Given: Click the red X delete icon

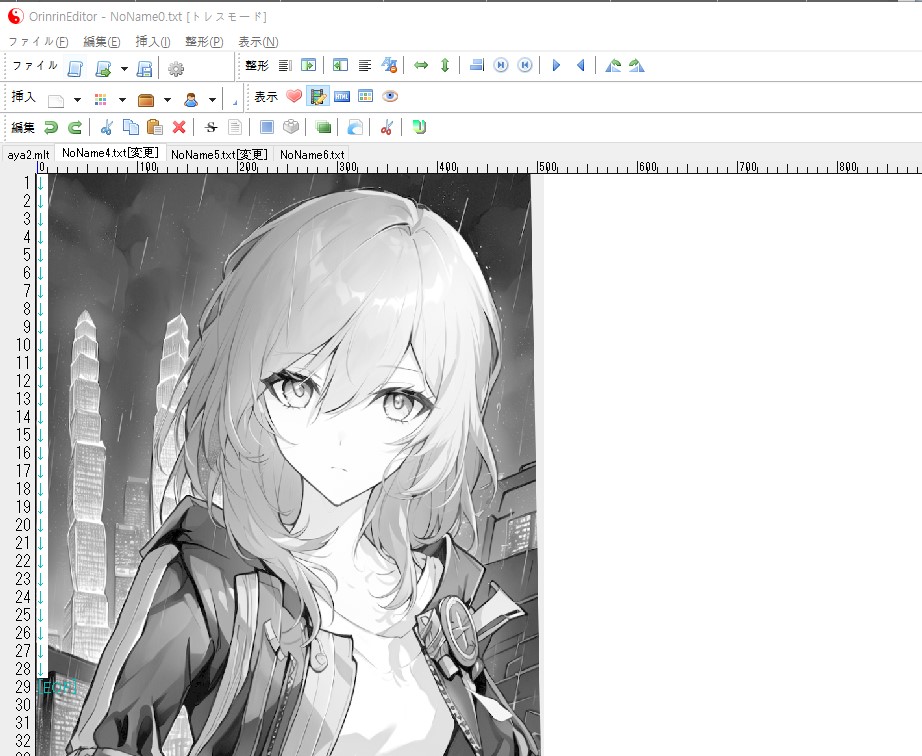Looking at the screenshot, I should coord(179,127).
